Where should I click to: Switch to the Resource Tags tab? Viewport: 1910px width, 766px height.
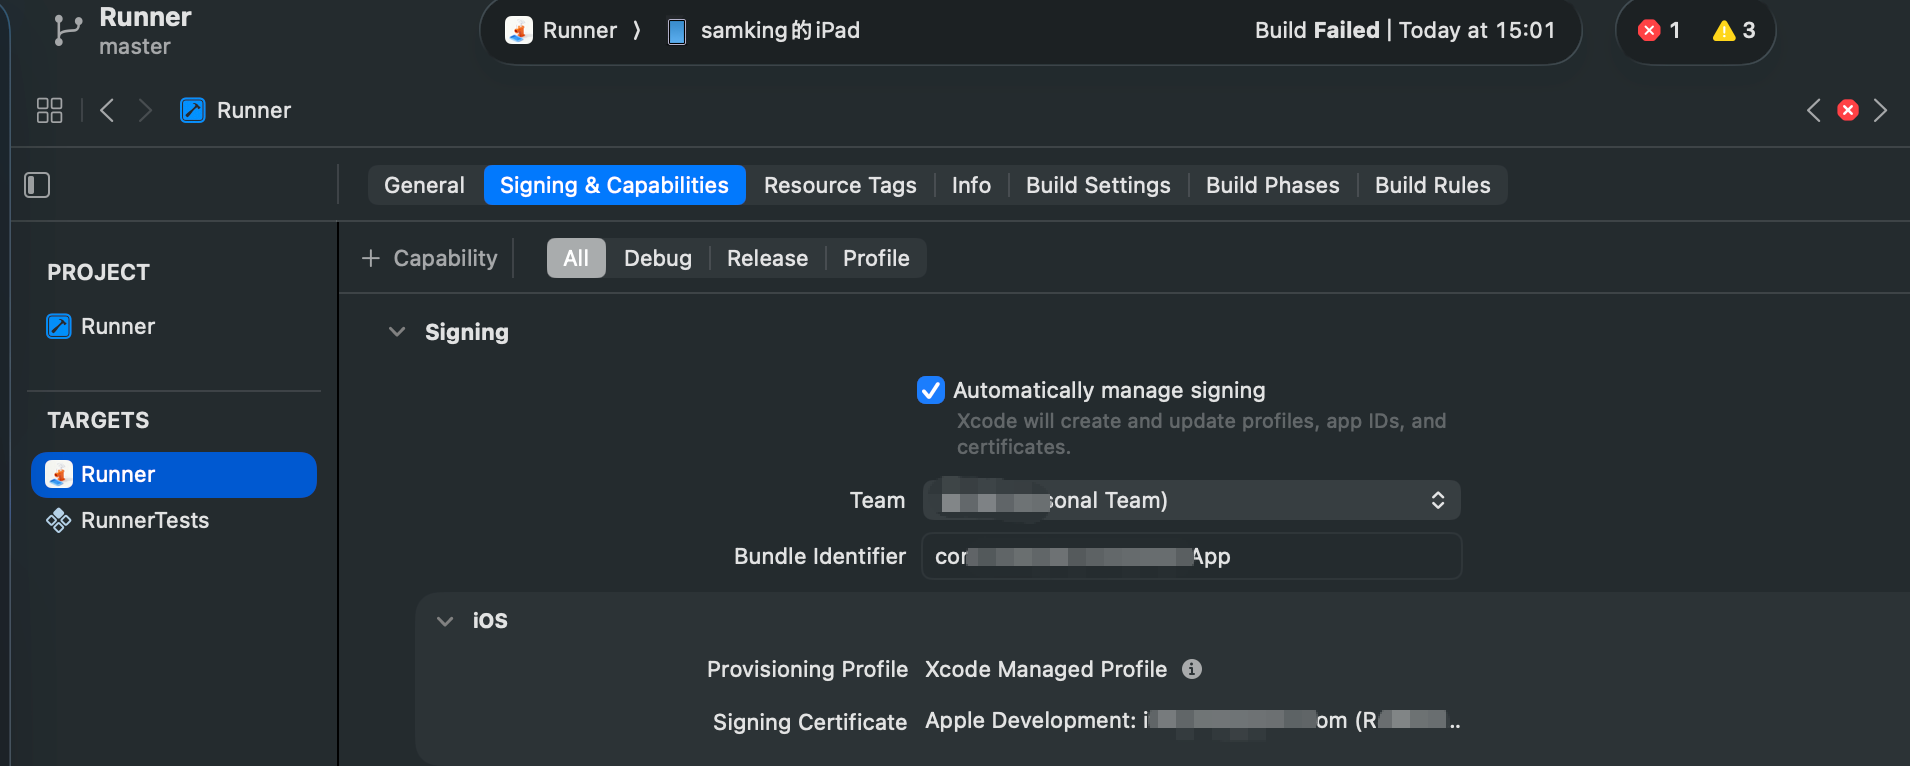(840, 185)
